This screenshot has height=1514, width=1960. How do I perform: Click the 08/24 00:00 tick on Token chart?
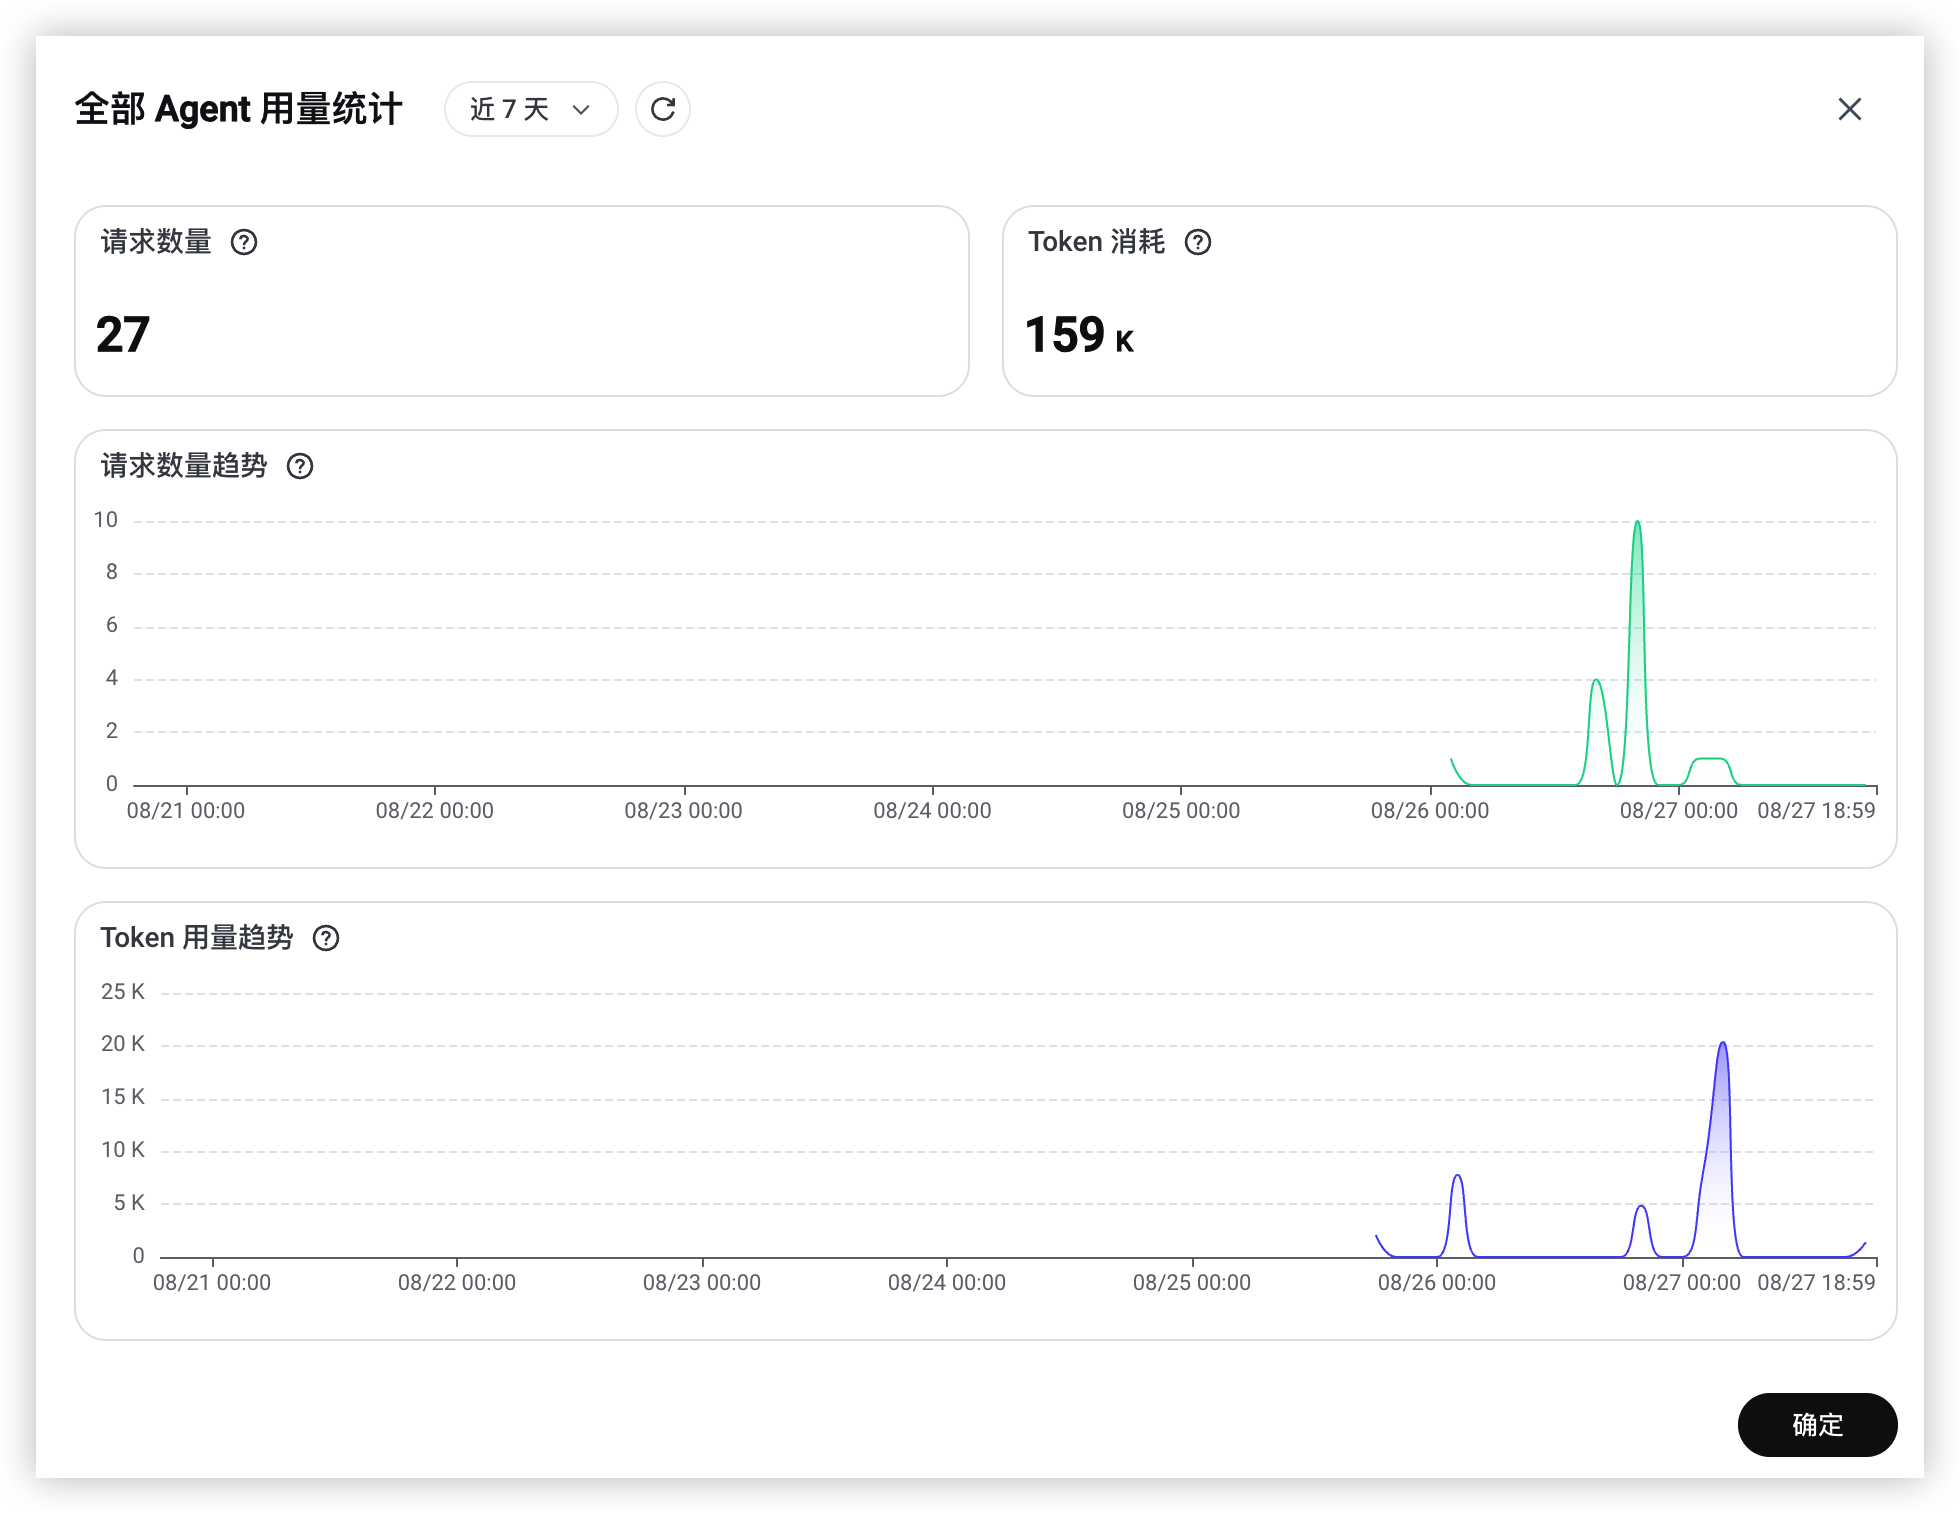tap(947, 1282)
